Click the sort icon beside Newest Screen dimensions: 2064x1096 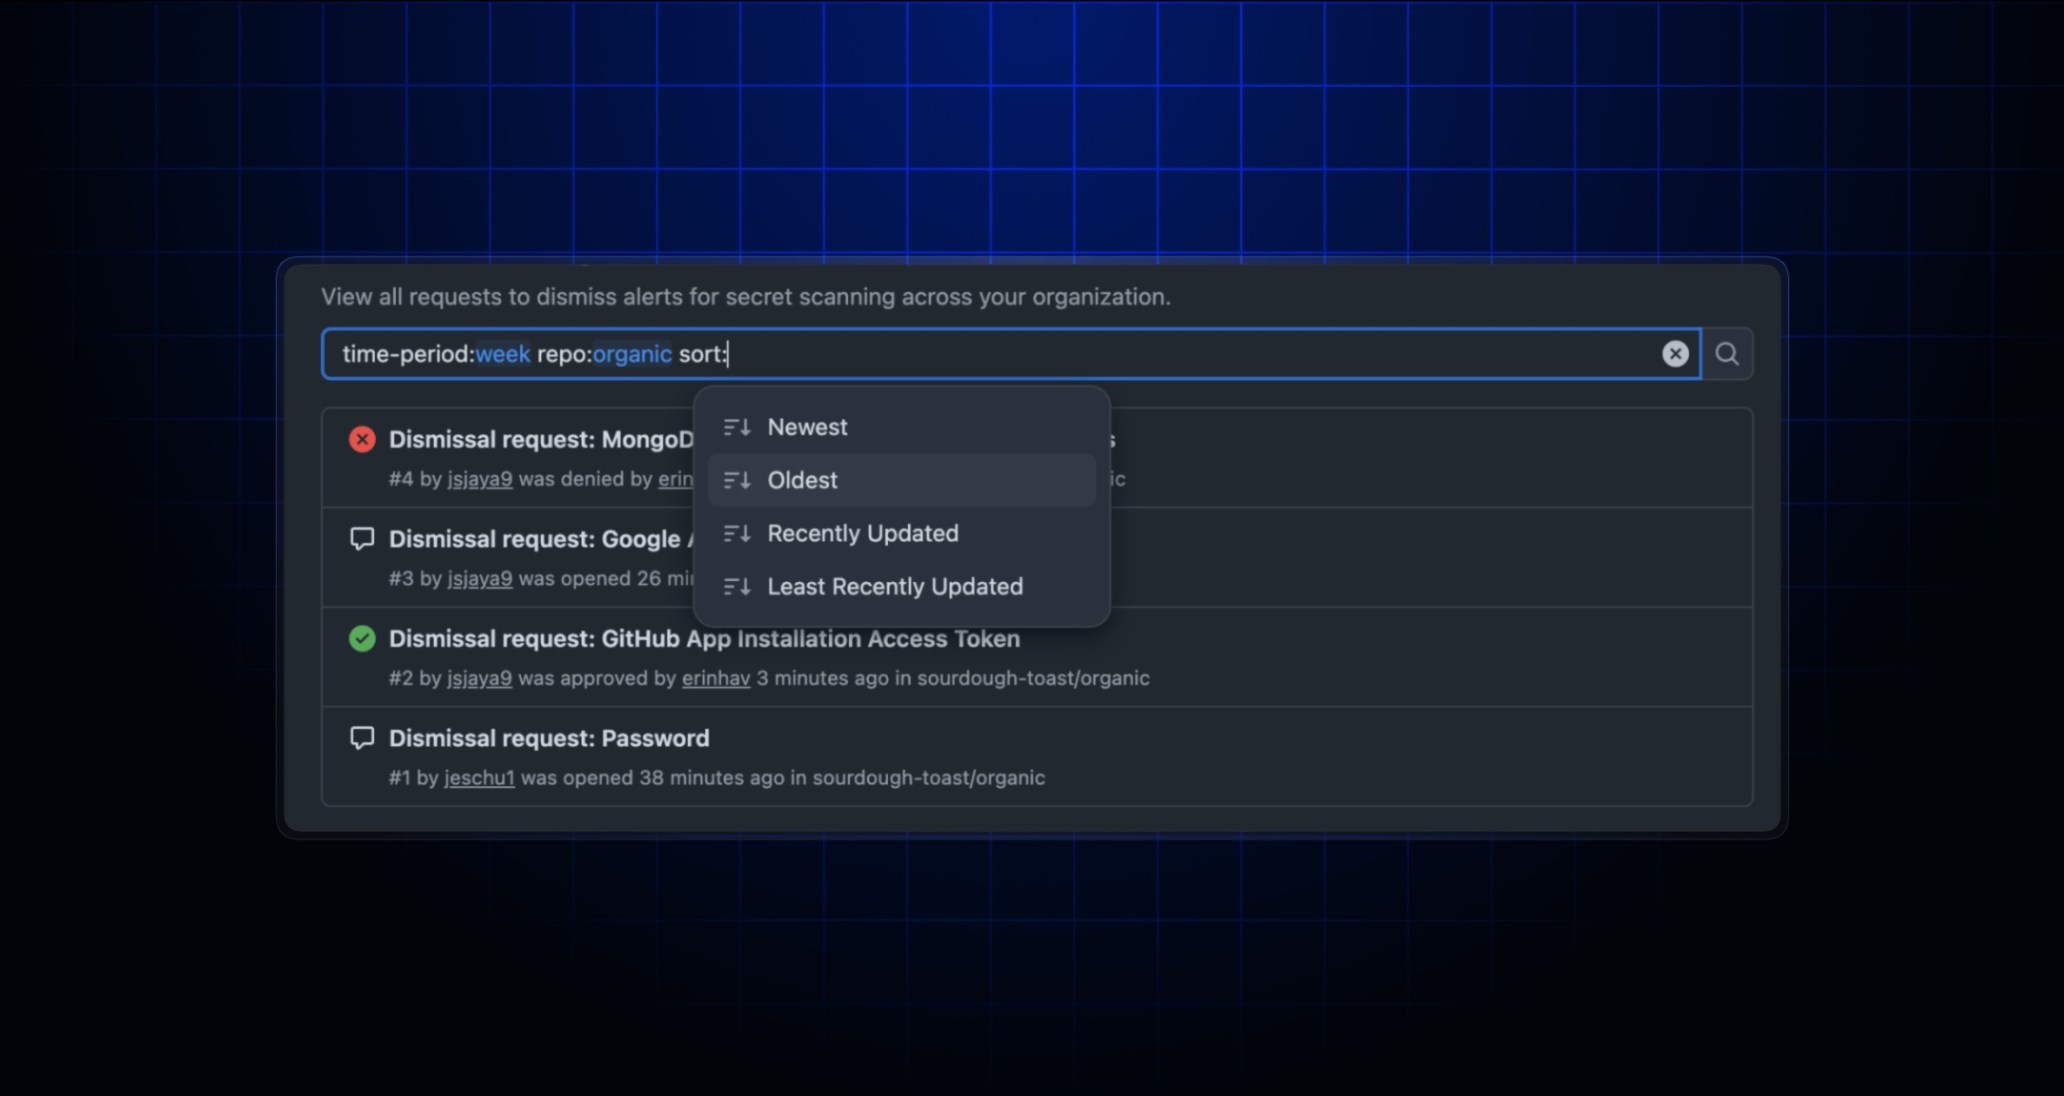[x=737, y=427]
